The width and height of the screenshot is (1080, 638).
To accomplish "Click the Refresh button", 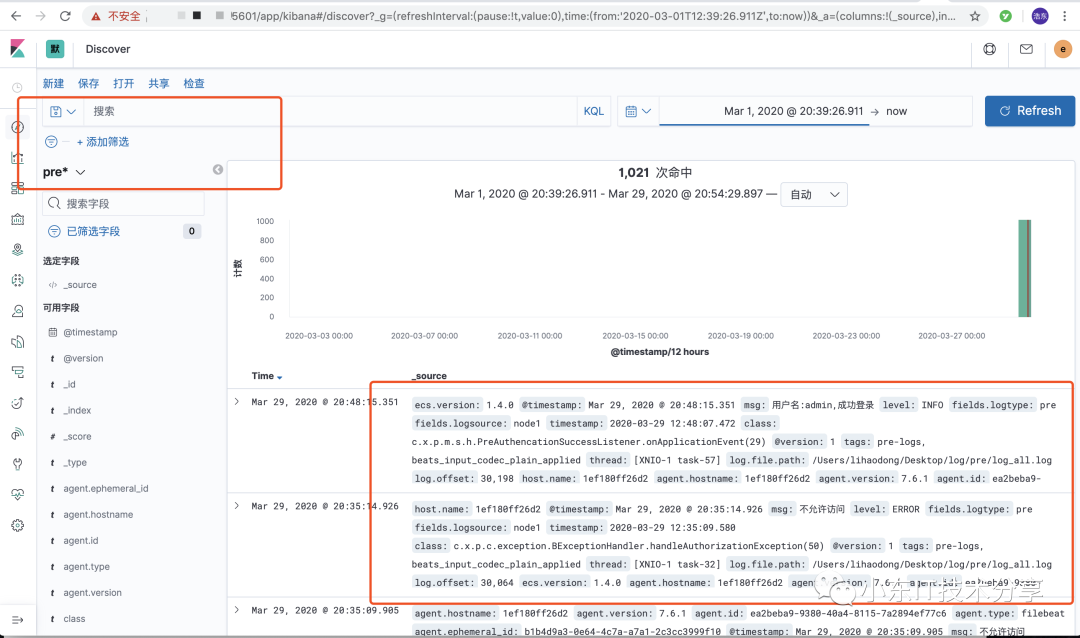I will point(1030,111).
